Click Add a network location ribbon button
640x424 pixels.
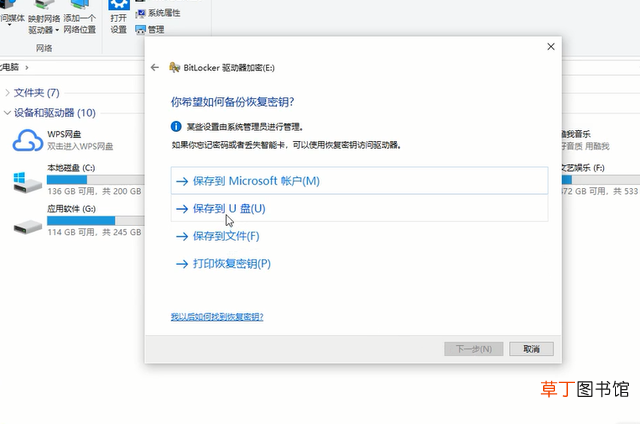coord(80,18)
